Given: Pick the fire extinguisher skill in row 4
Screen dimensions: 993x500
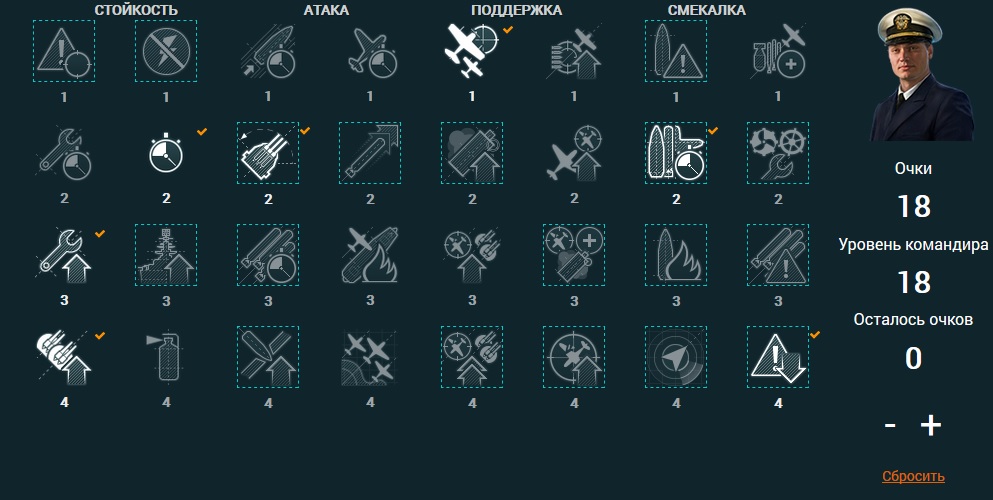Looking at the screenshot, I should click(x=166, y=357).
